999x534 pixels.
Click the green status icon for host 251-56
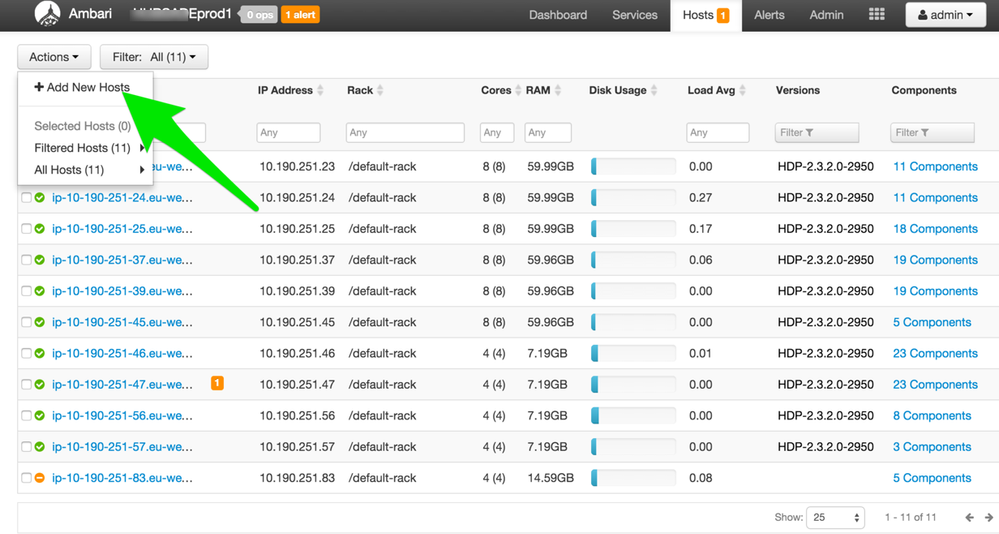click(x=40, y=416)
